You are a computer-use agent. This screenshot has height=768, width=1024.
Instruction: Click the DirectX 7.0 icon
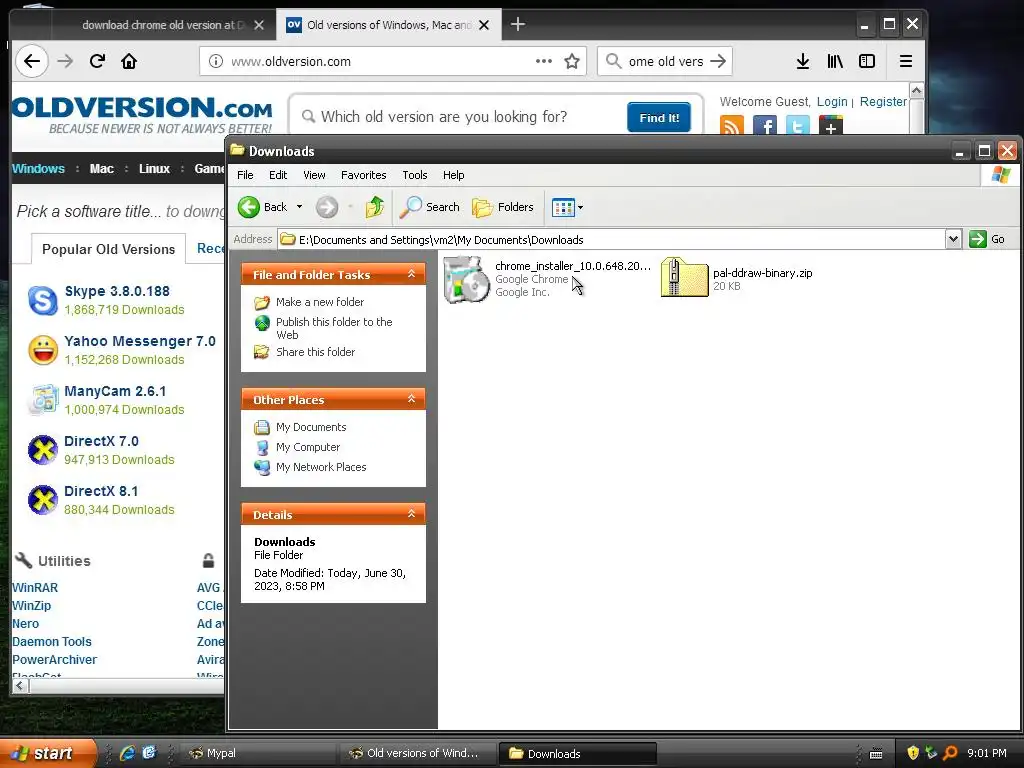pos(43,450)
